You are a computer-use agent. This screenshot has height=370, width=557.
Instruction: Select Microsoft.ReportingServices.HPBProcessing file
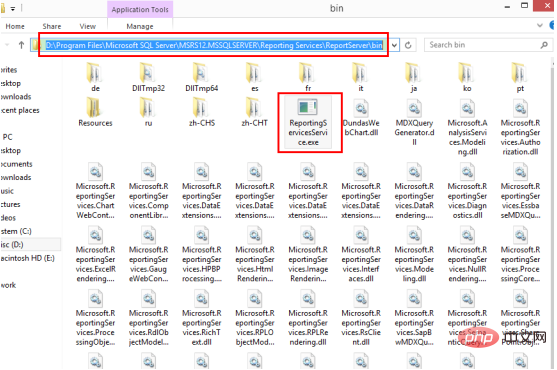click(x=201, y=255)
